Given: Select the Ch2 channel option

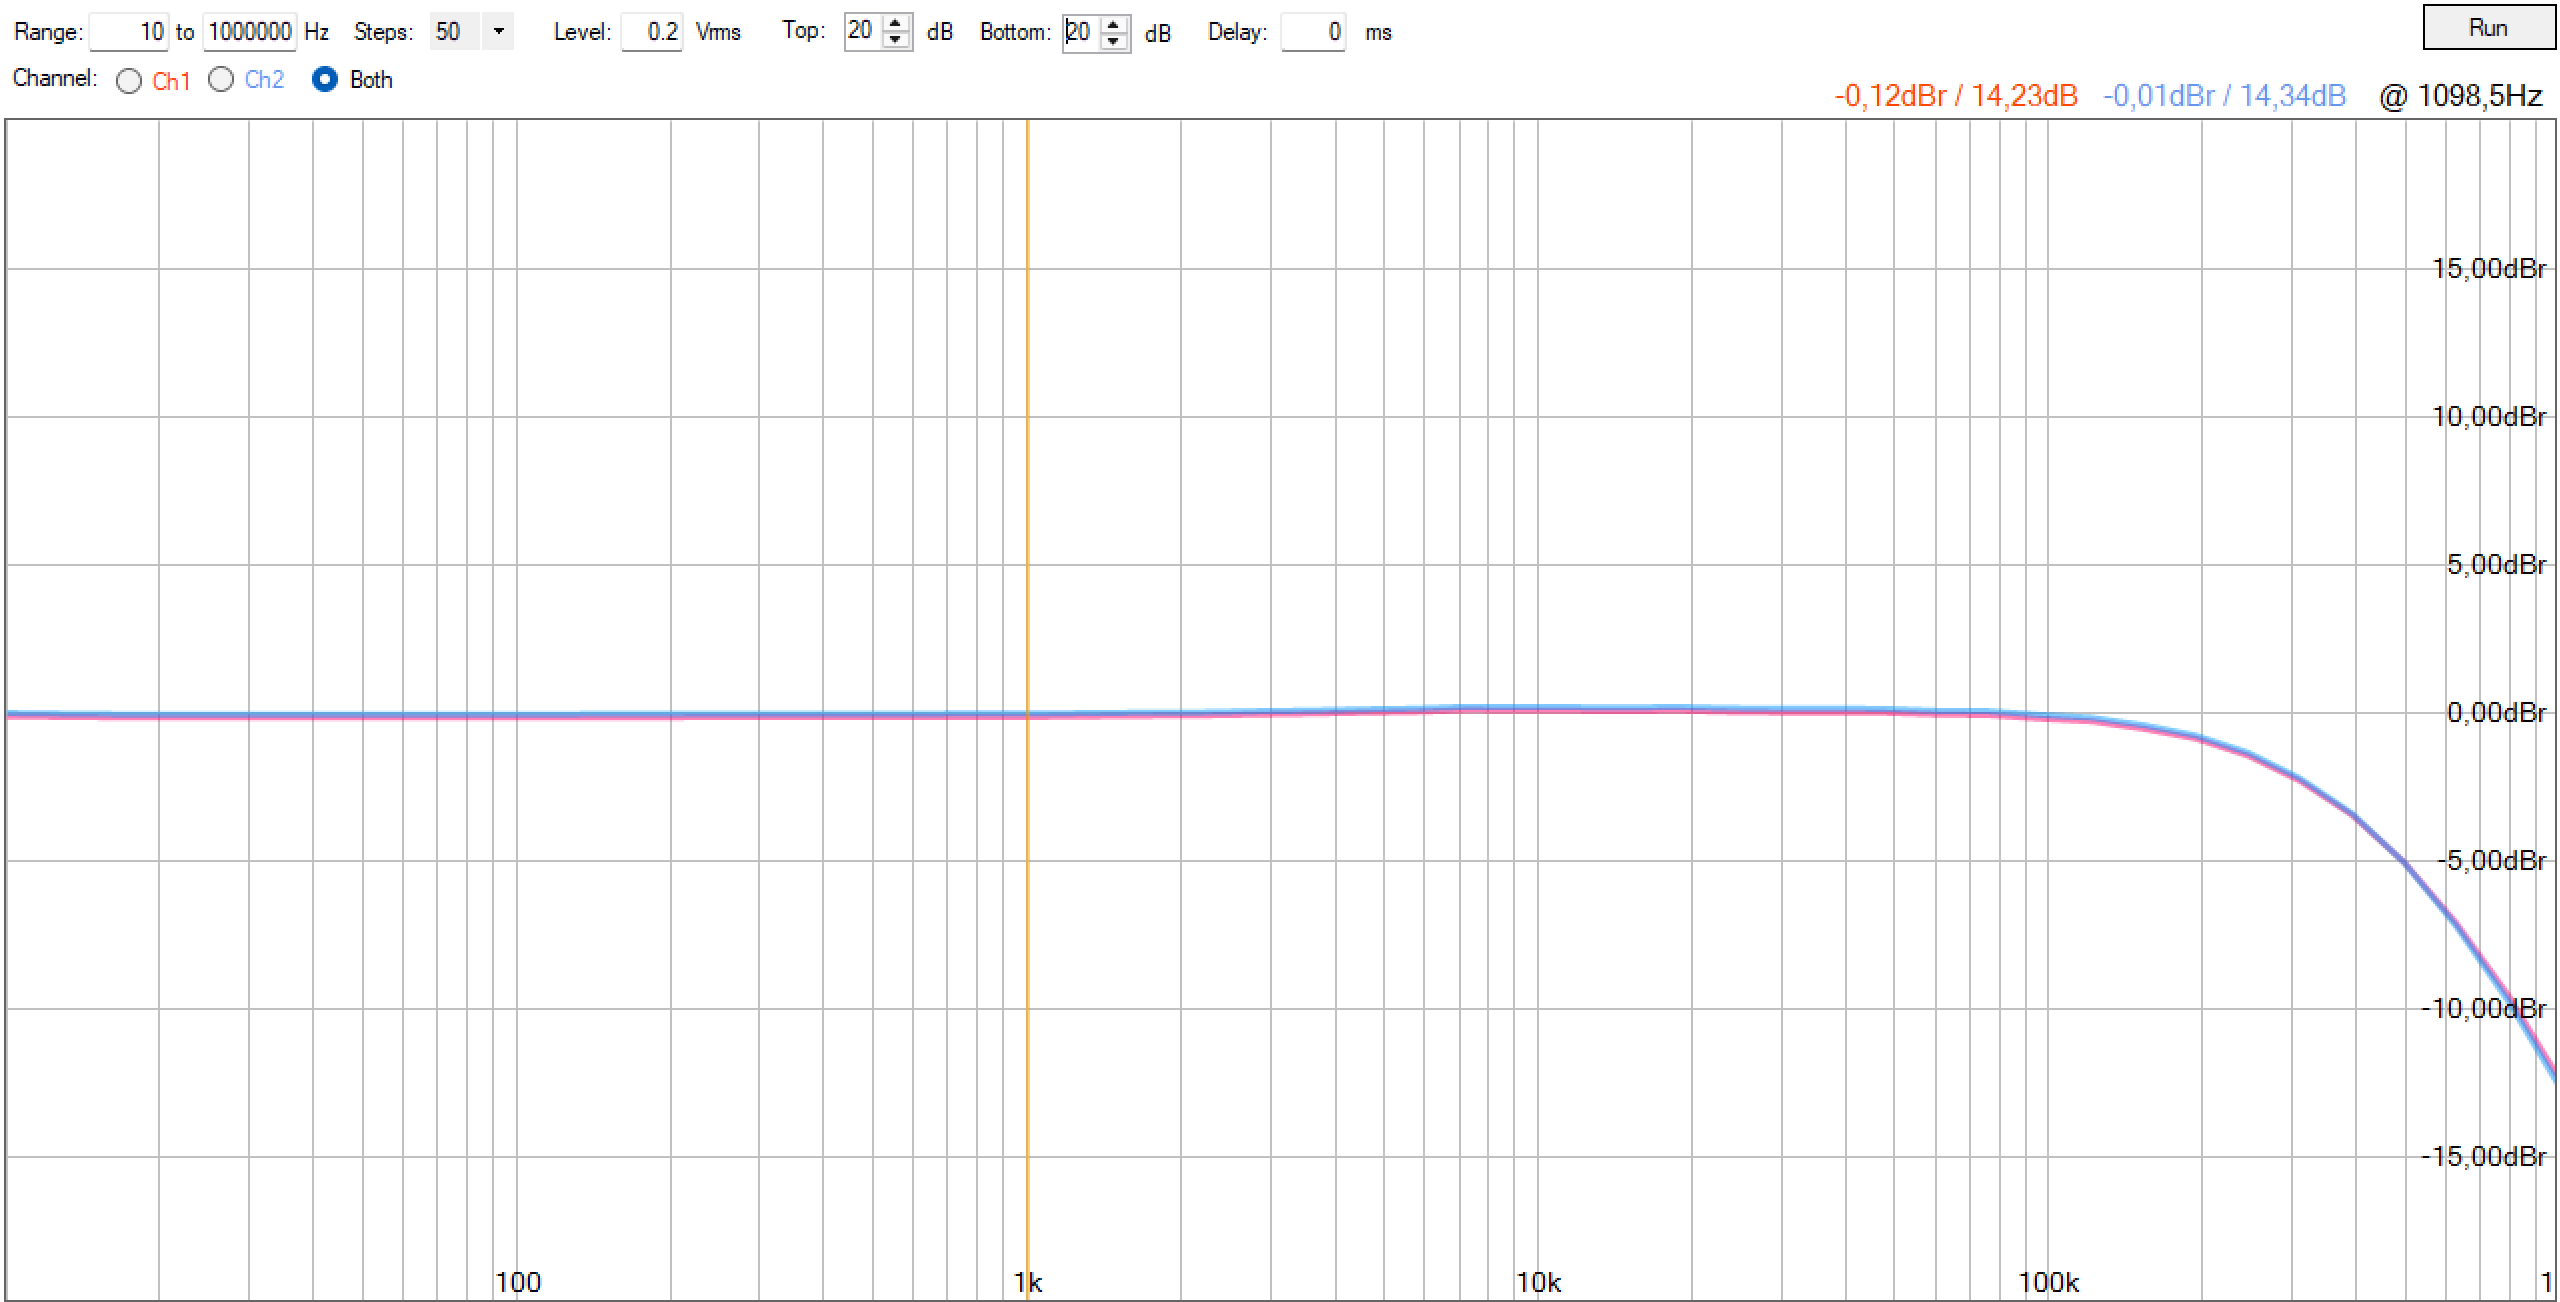Looking at the screenshot, I should (x=221, y=80).
